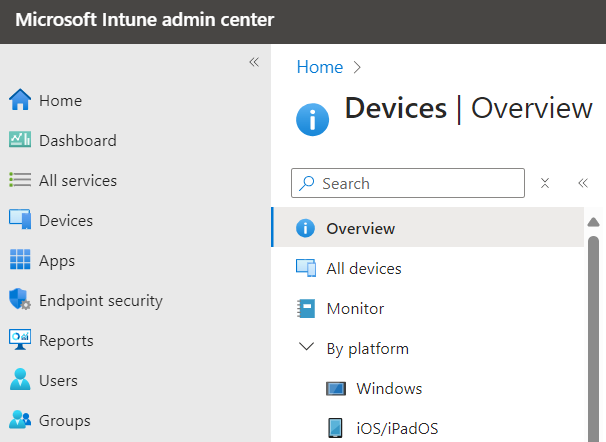606x442 pixels.
Task: Collapse the left navigation sidebar
Action: [254, 62]
